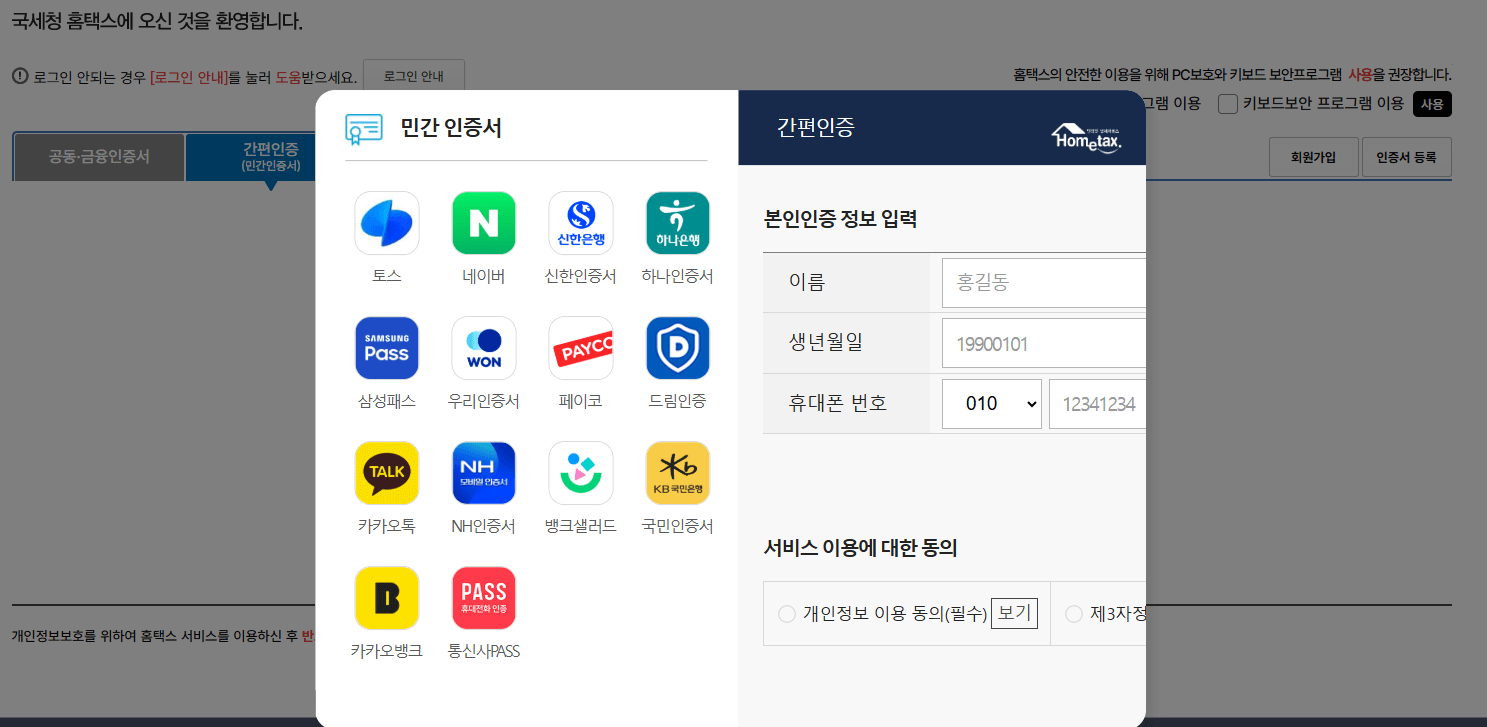Open the privacy consent 보기 details
The width and height of the screenshot is (1487, 727).
pos(1013,613)
